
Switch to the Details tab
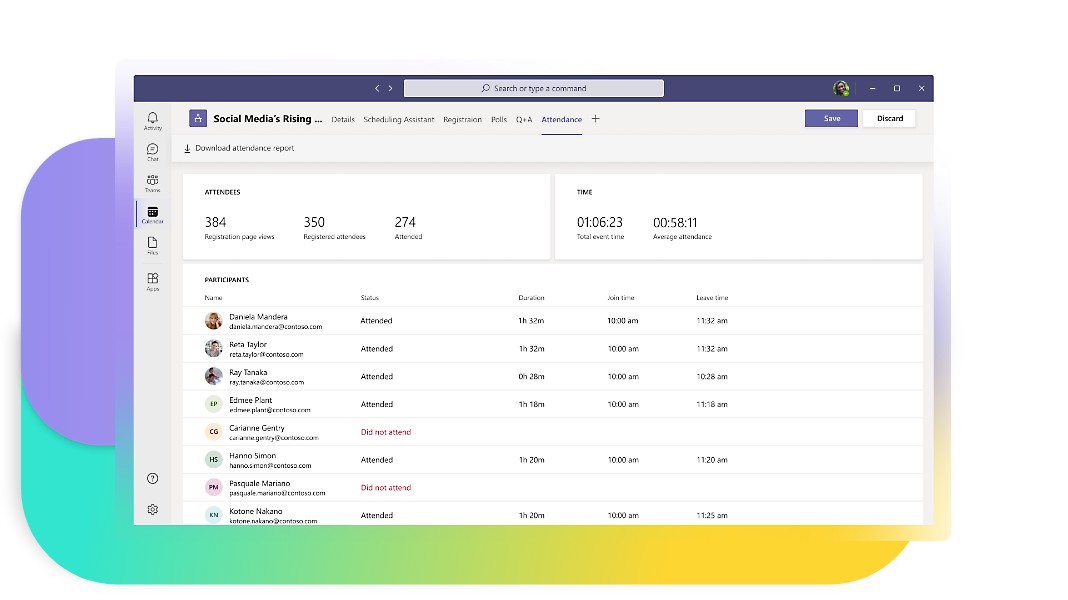click(343, 119)
